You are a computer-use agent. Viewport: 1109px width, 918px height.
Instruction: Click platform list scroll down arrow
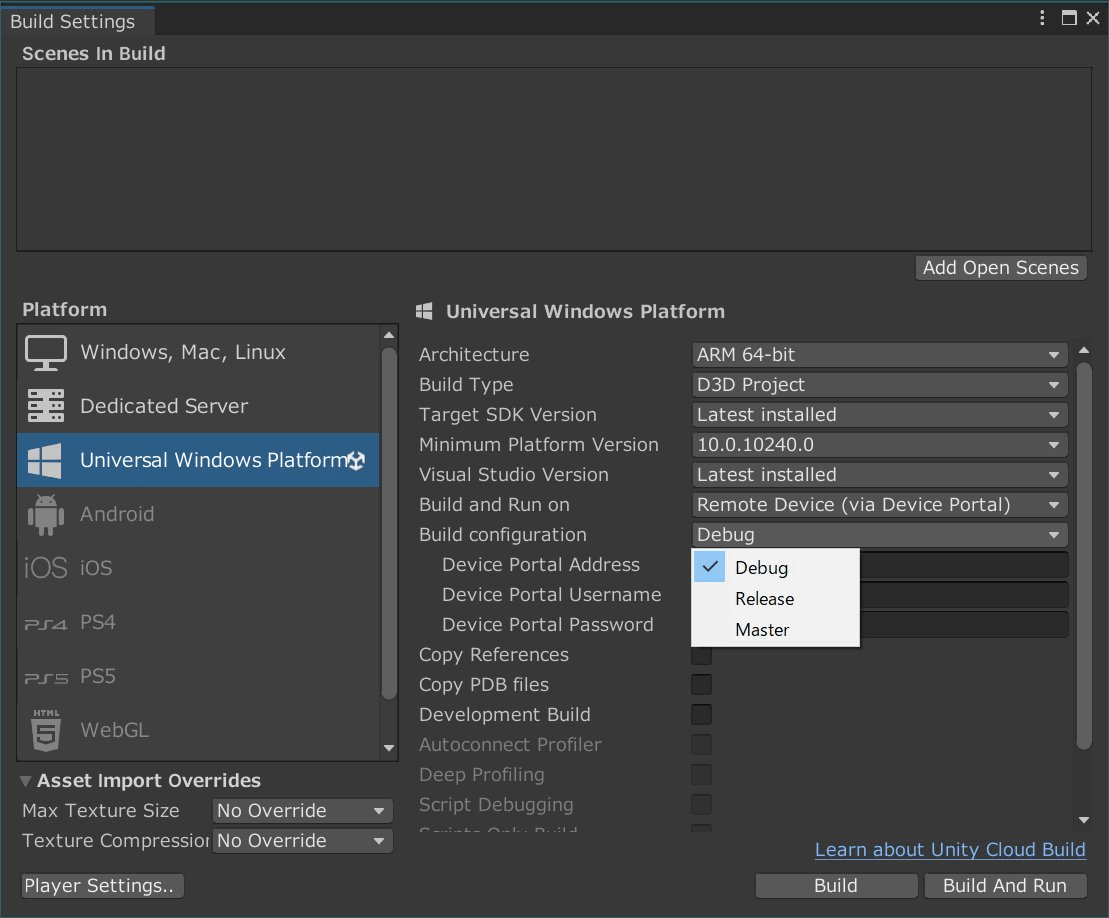(389, 748)
